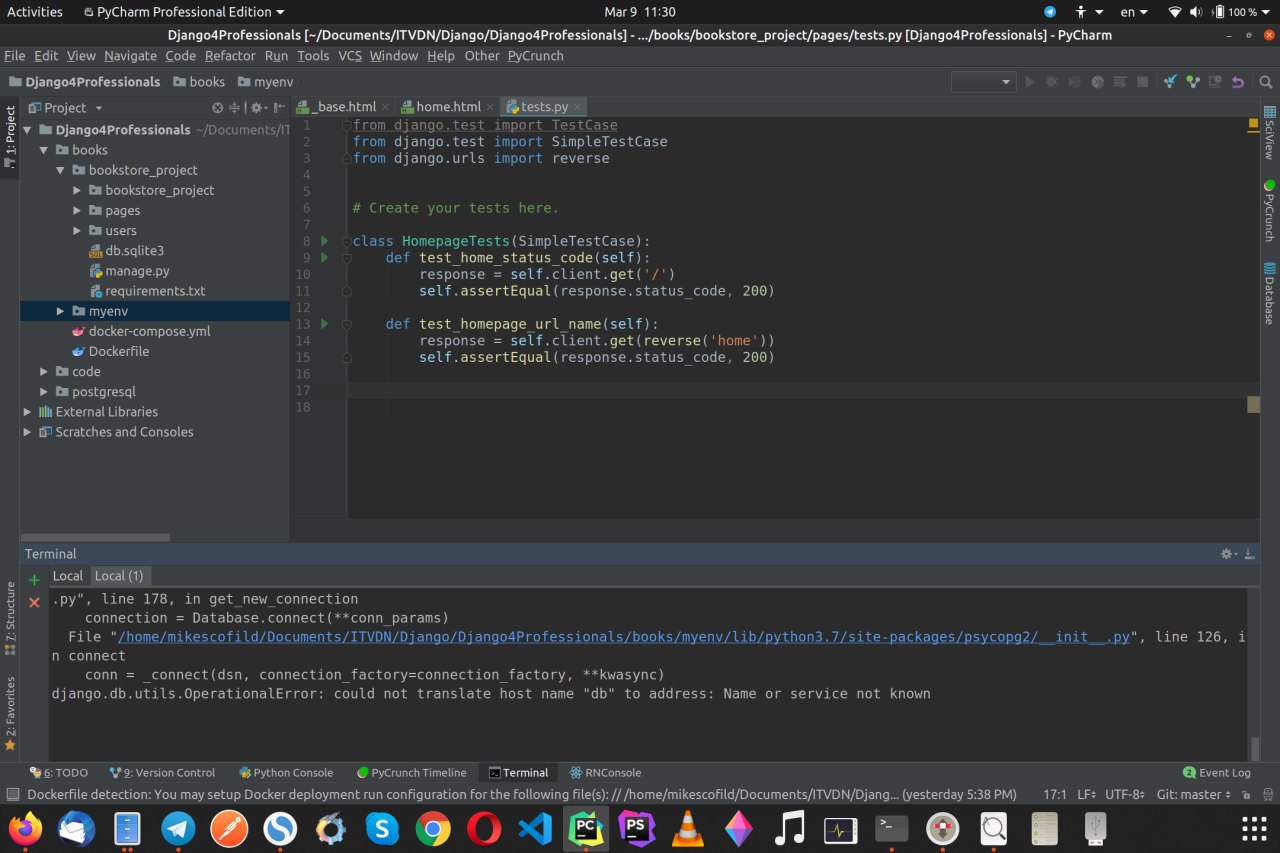Screen dimensions: 1280x853
Task: Open Project panel settings gear
Action: [x=257, y=108]
